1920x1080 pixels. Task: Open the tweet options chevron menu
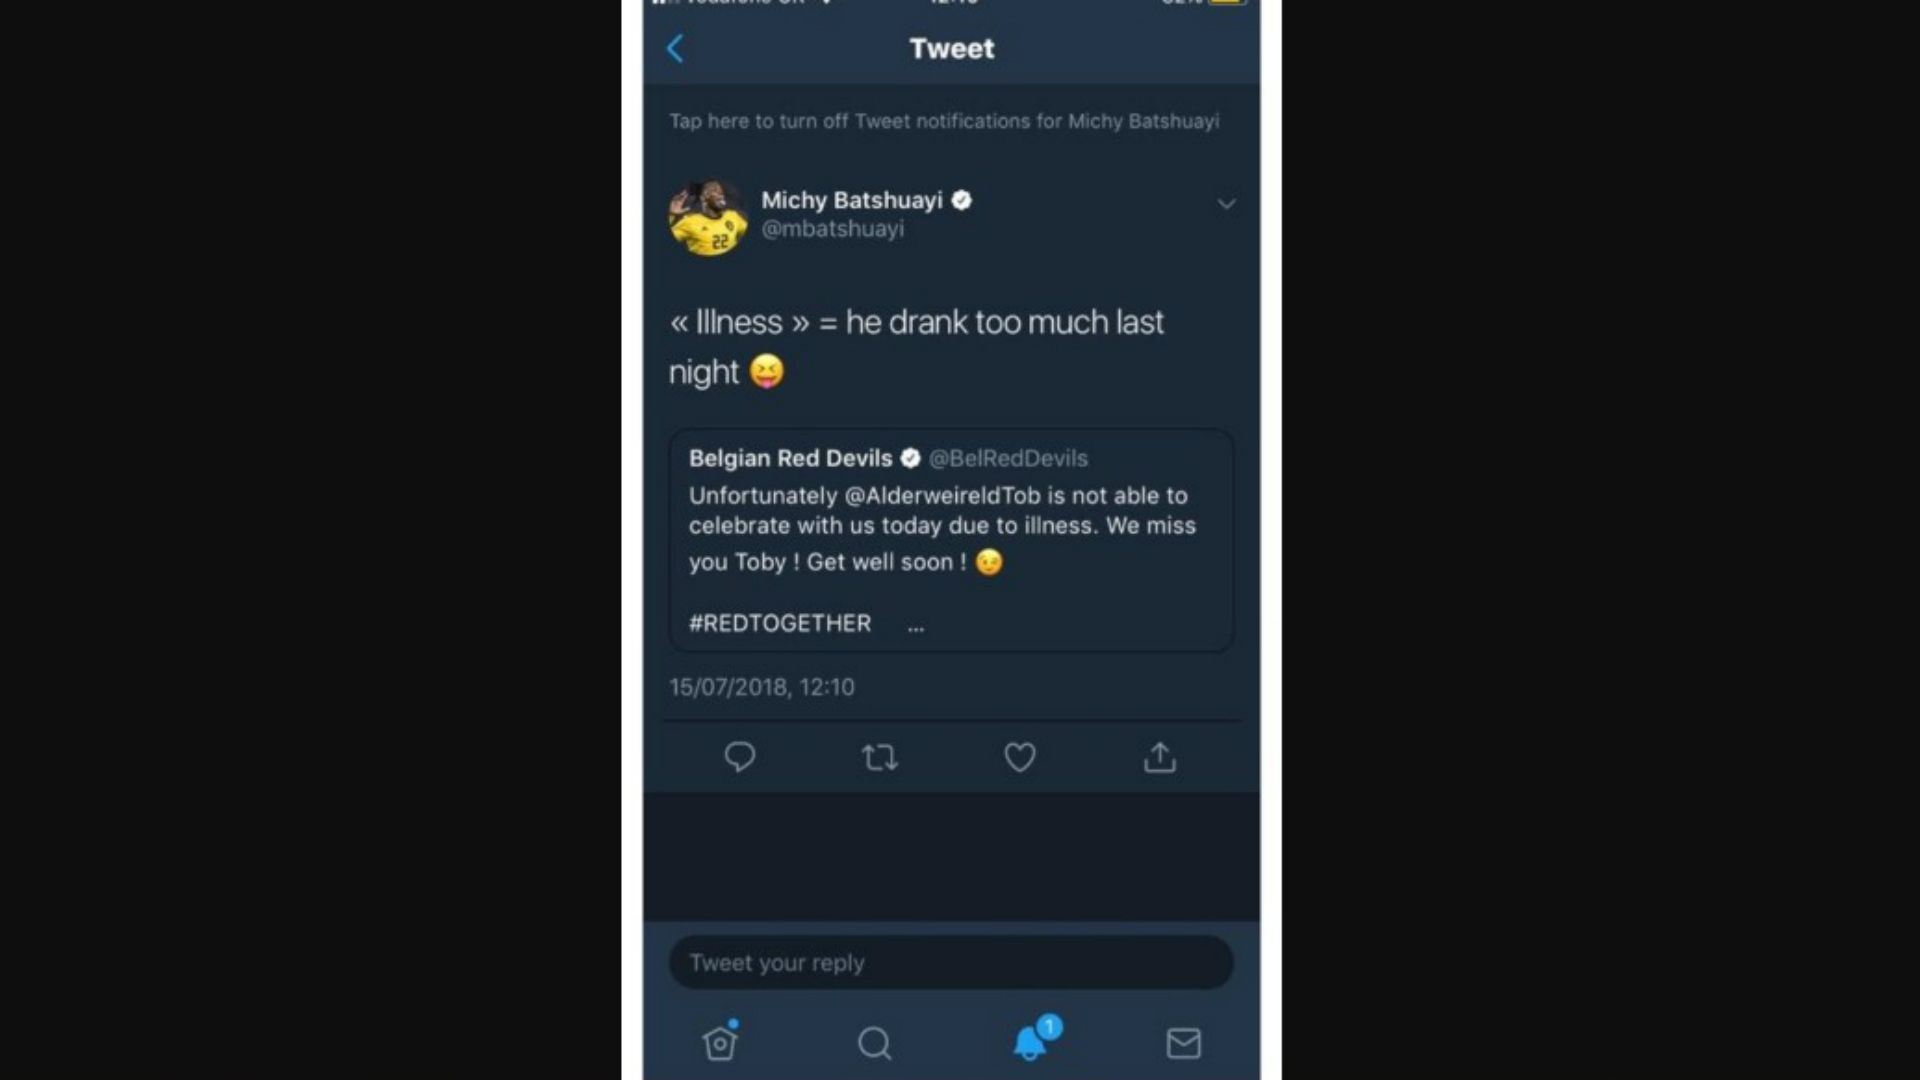(1226, 205)
